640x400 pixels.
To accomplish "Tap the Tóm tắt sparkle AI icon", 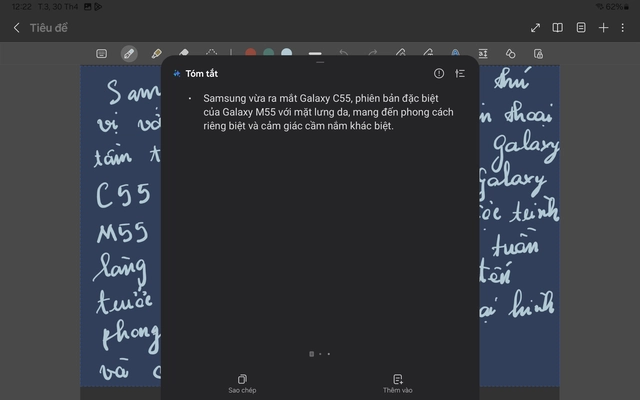I will (177, 73).
